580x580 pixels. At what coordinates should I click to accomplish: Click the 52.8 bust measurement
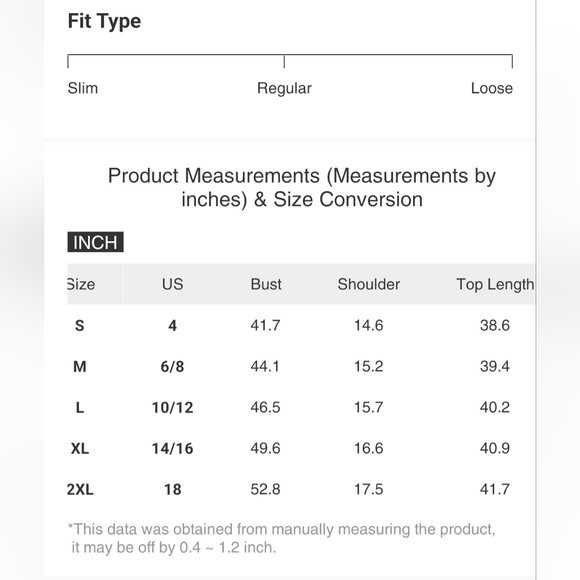(x=265, y=489)
